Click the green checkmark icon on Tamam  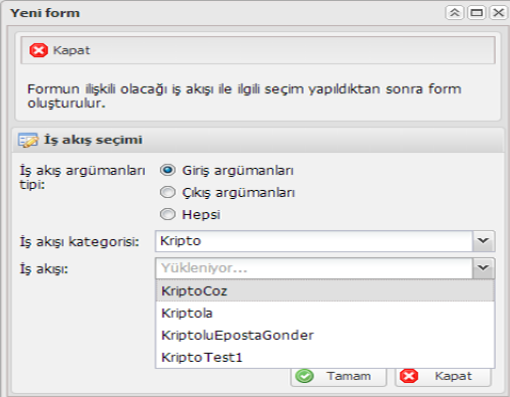(x=304, y=376)
